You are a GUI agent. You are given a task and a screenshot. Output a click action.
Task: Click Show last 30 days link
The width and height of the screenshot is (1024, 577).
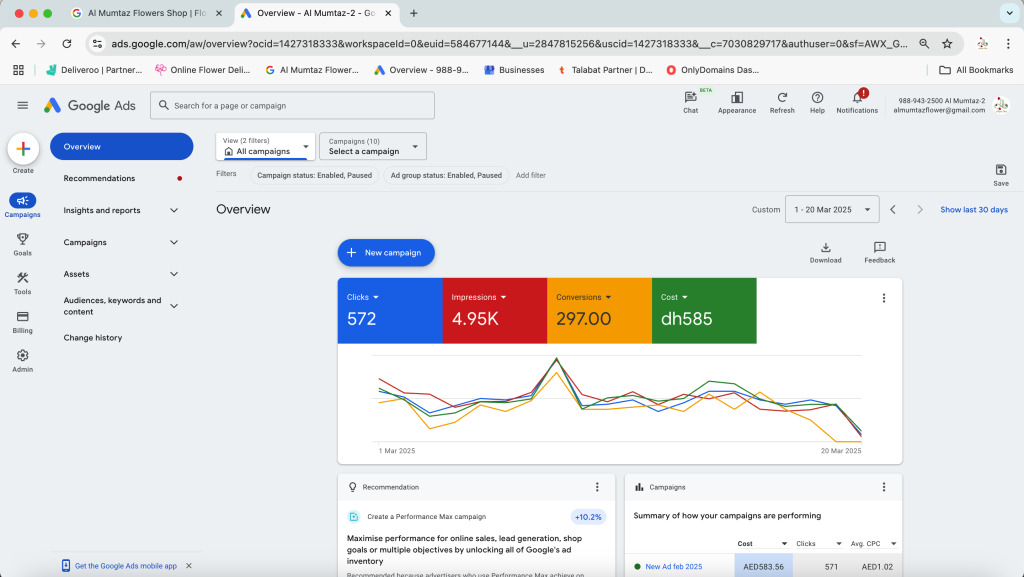click(x=974, y=210)
